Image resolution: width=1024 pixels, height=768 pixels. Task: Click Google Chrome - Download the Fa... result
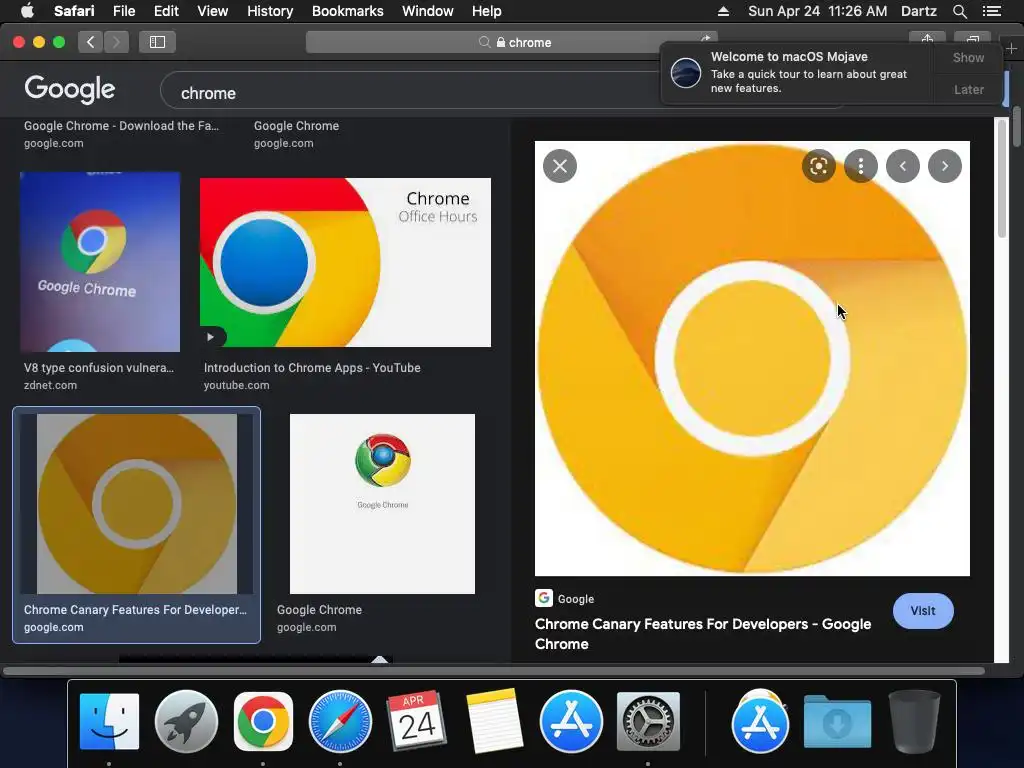tap(121, 125)
